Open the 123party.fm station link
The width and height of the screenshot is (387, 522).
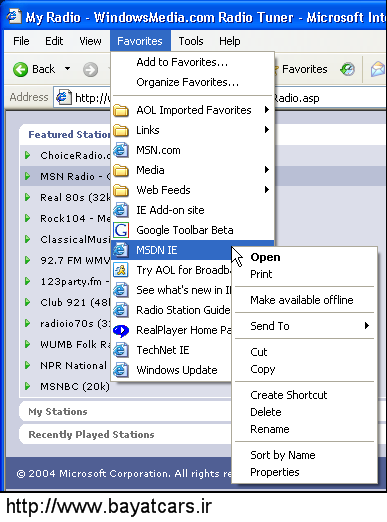[75, 282]
